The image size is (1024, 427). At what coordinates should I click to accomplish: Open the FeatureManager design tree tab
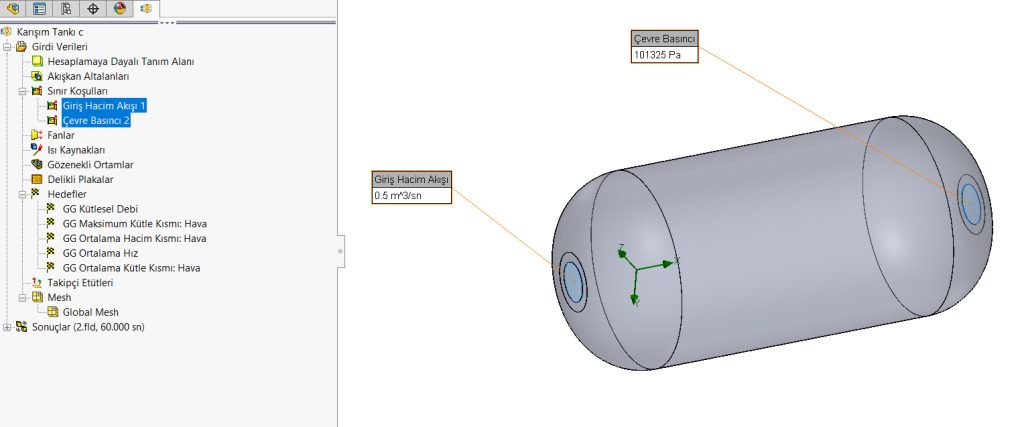14,9
